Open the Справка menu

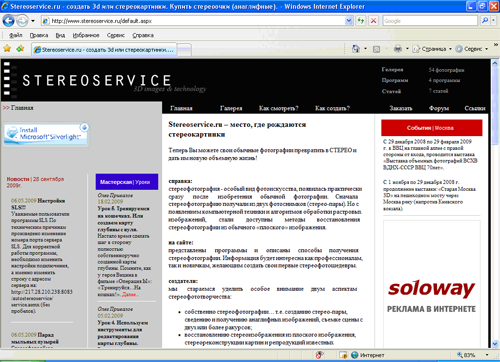[143, 35]
